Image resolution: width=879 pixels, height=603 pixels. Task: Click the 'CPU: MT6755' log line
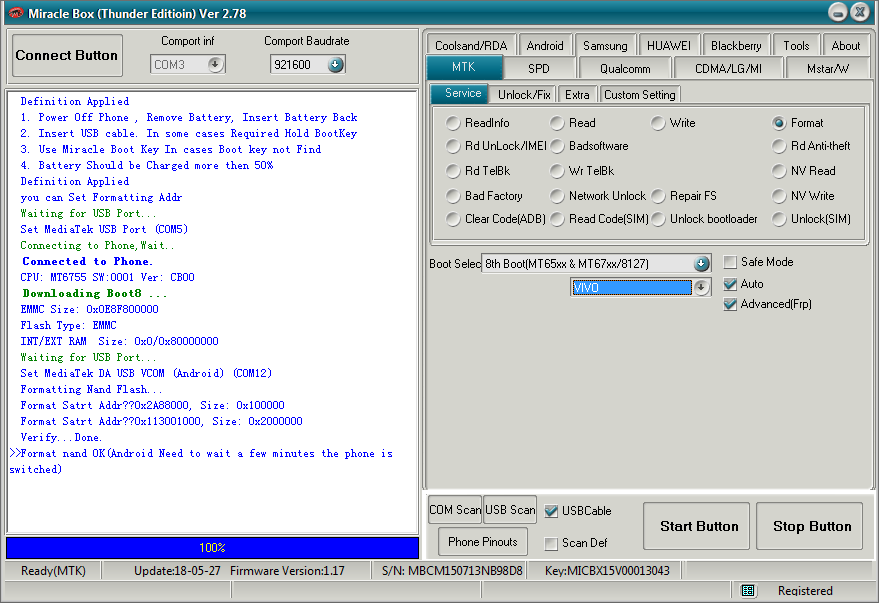pos(108,277)
